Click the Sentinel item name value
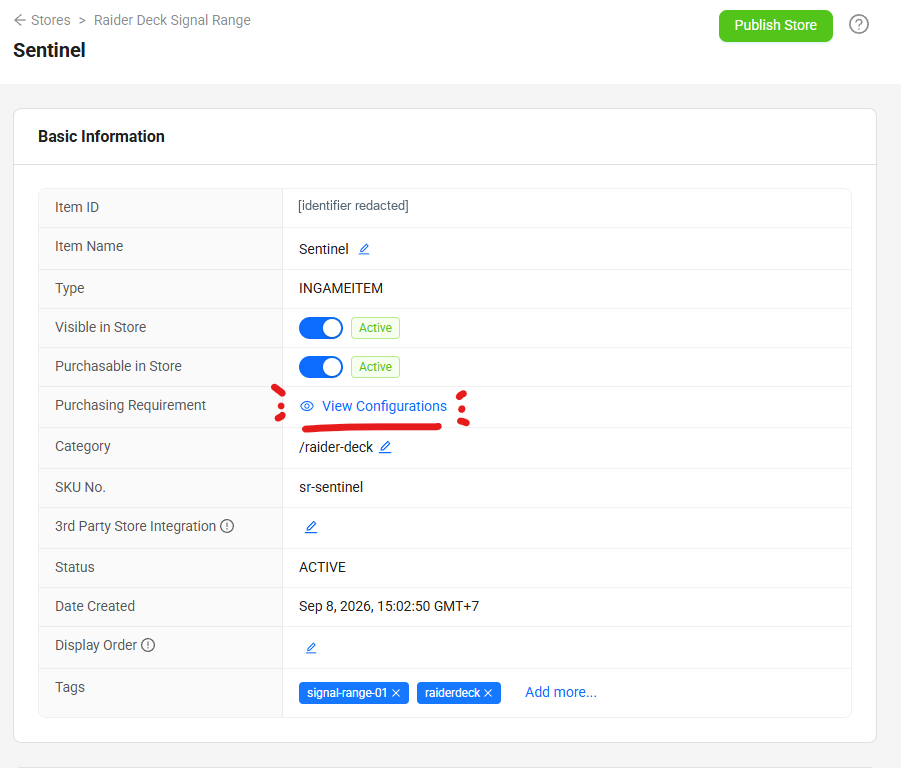This screenshot has width=901, height=768. [x=324, y=249]
